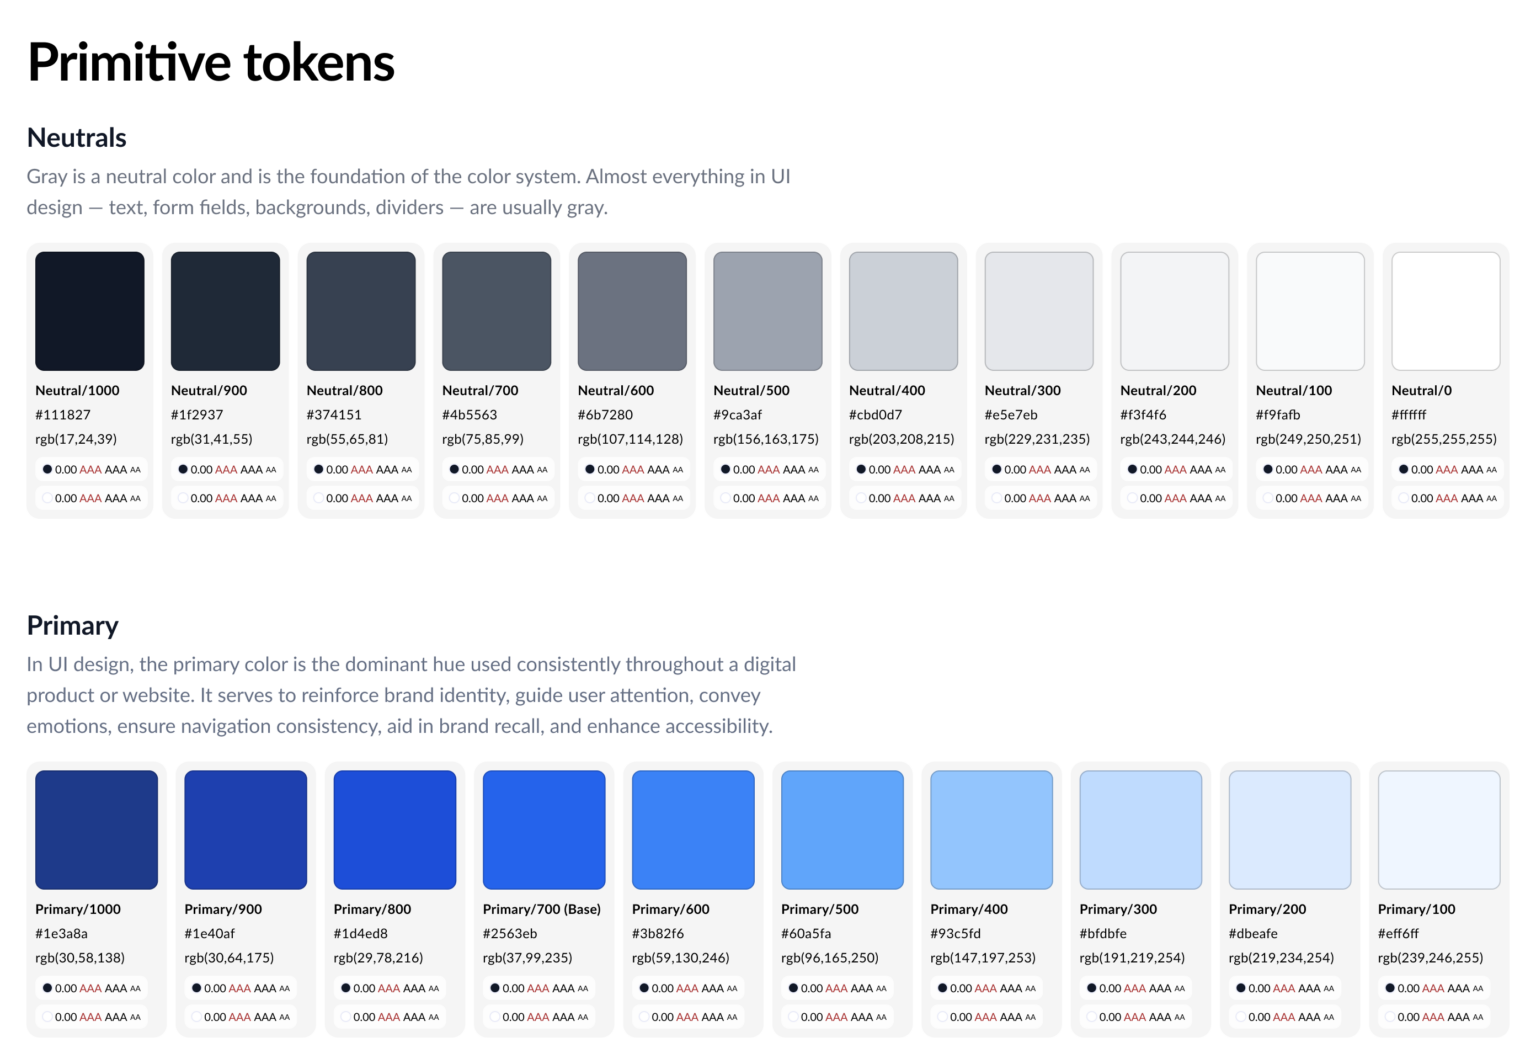Click the Primary/100 palest blue swatch
The width and height of the screenshot is (1536, 1064).
[x=1439, y=829]
